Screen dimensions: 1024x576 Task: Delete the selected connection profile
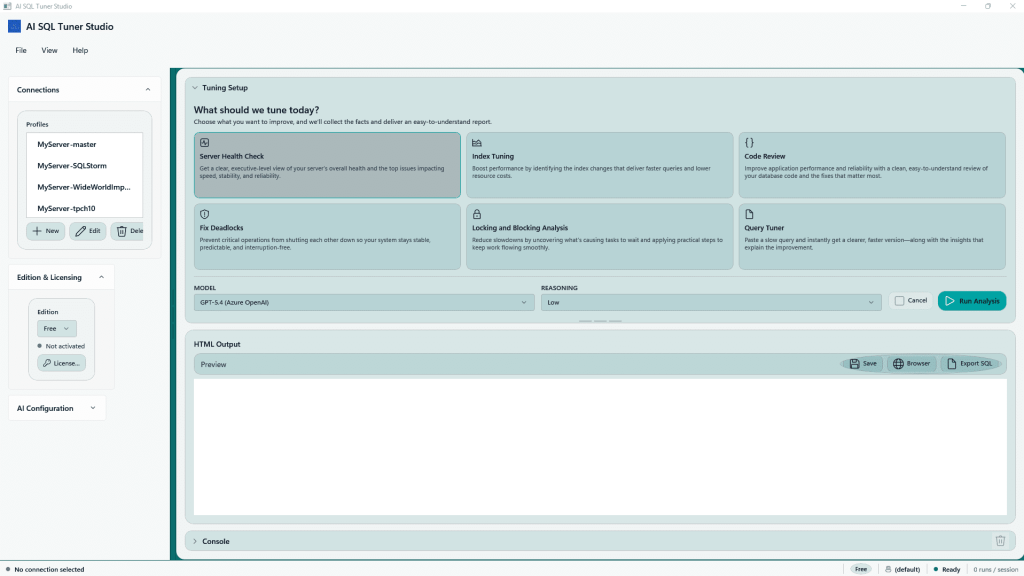(x=128, y=231)
